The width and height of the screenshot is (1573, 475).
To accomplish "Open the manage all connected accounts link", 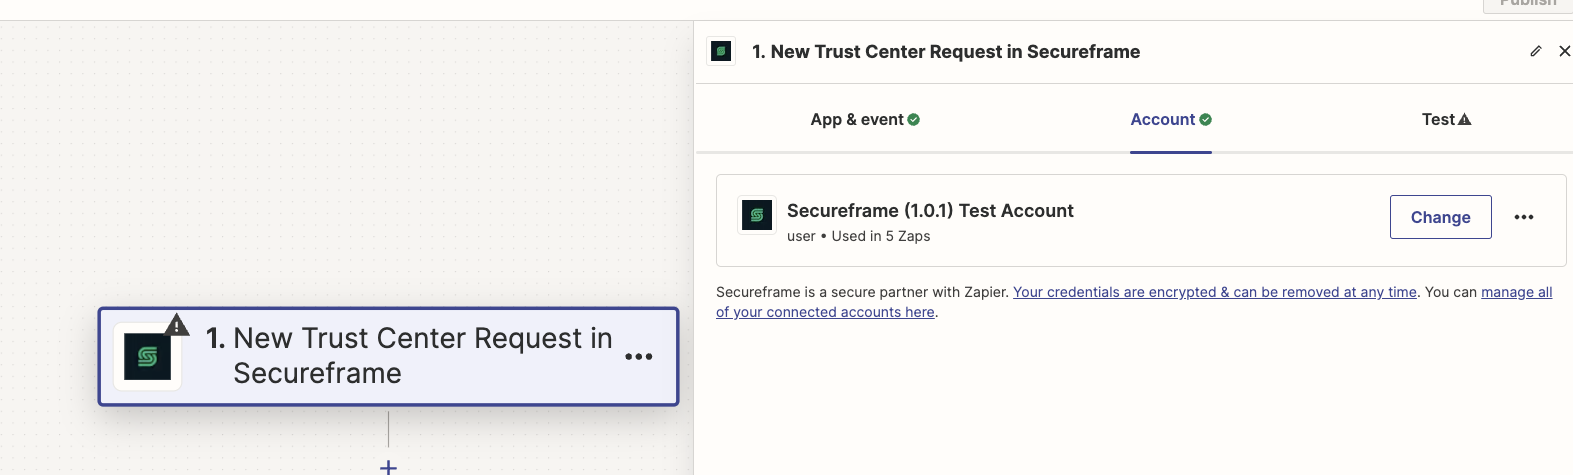I will point(1134,302).
